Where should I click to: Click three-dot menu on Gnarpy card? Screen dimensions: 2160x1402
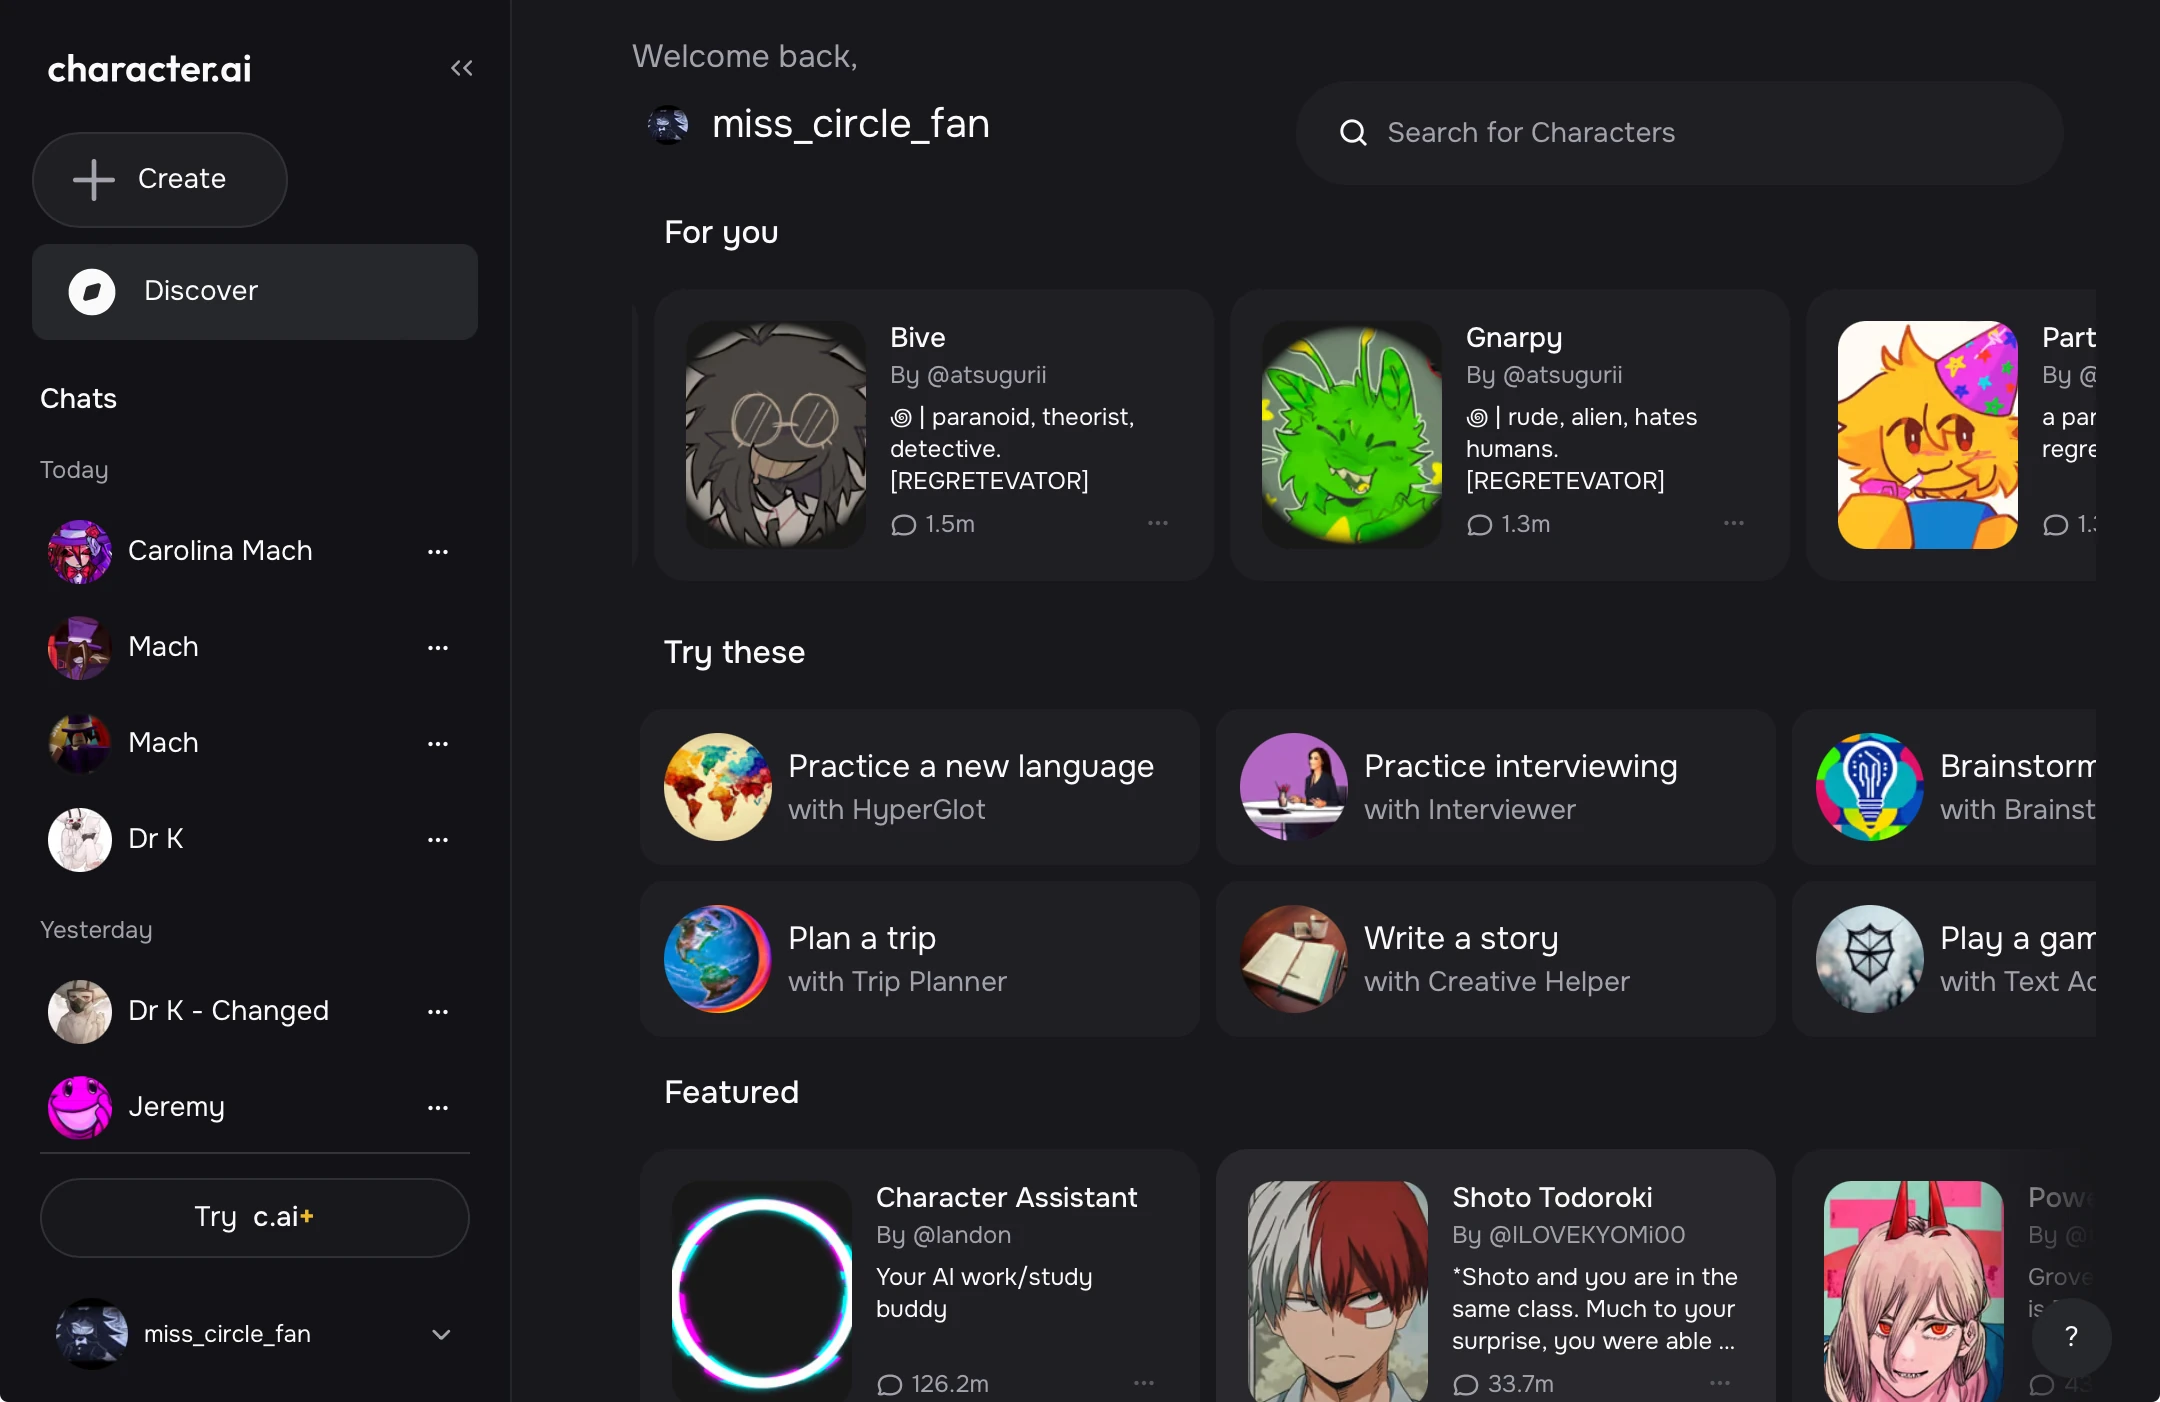click(1734, 524)
